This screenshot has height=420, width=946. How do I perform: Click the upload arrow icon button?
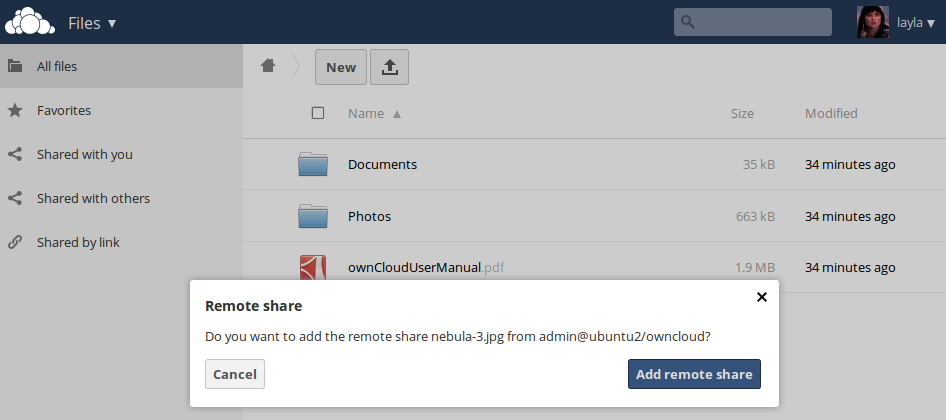[390, 67]
